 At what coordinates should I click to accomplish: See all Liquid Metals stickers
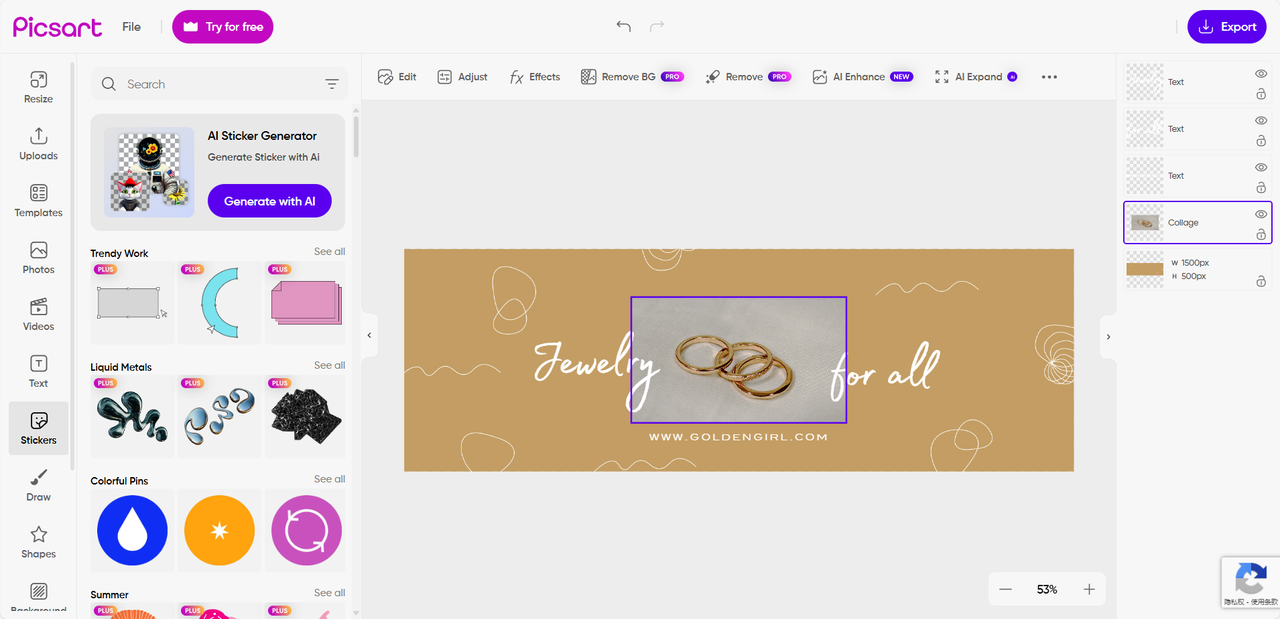[329, 366]
